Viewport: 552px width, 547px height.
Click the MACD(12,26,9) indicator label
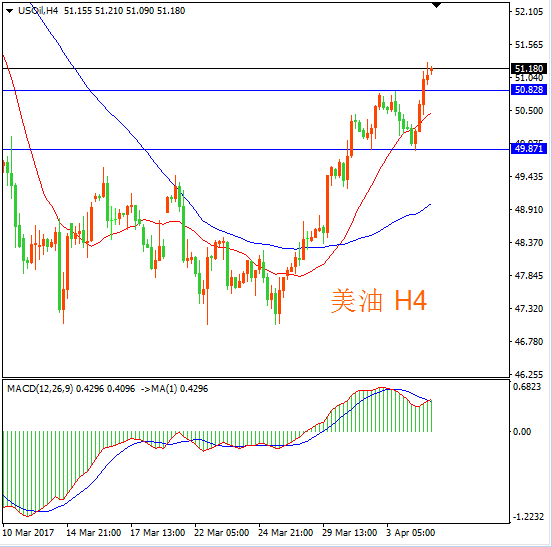[x=40, y=389]
